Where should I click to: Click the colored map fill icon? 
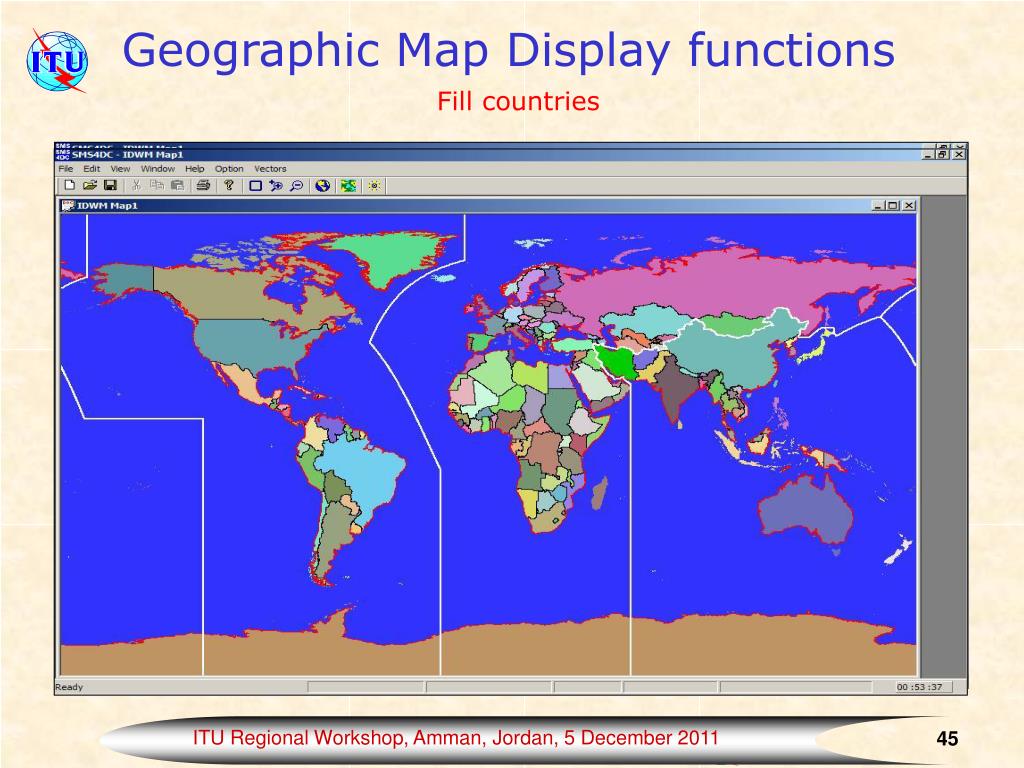coord(348,185)
